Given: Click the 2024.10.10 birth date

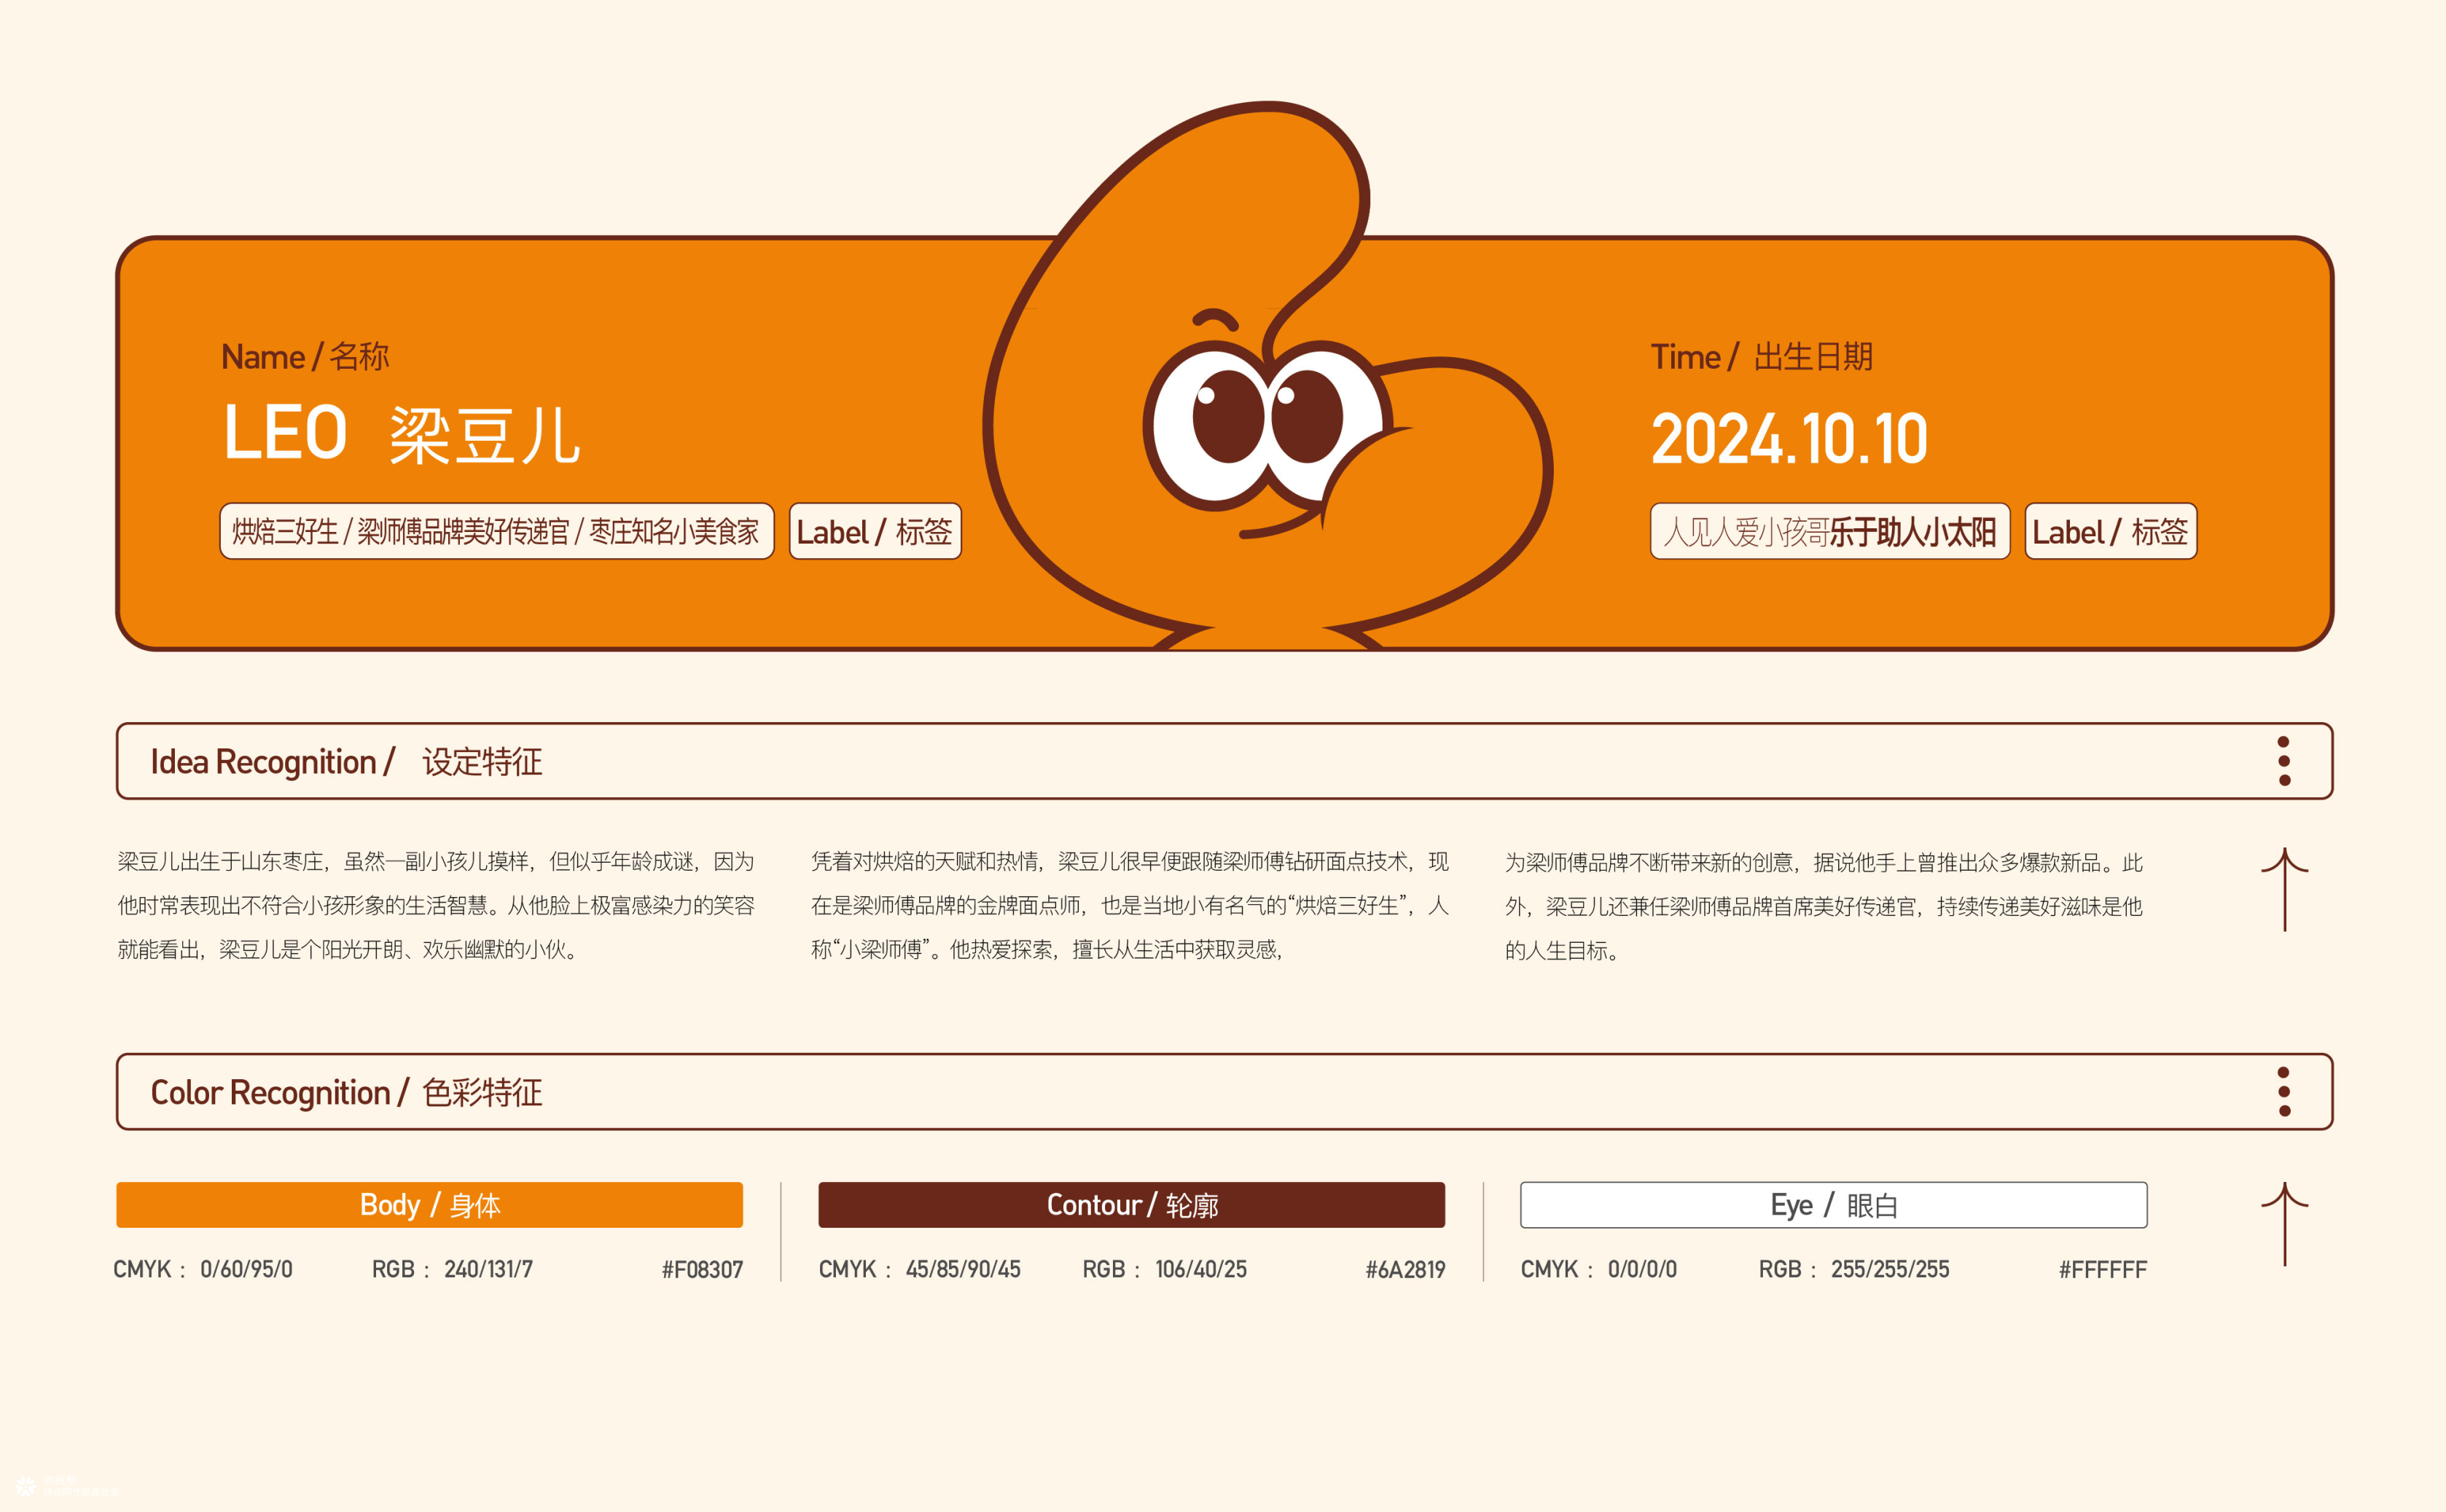Looking at the screenshot, I should point(1788,439).
